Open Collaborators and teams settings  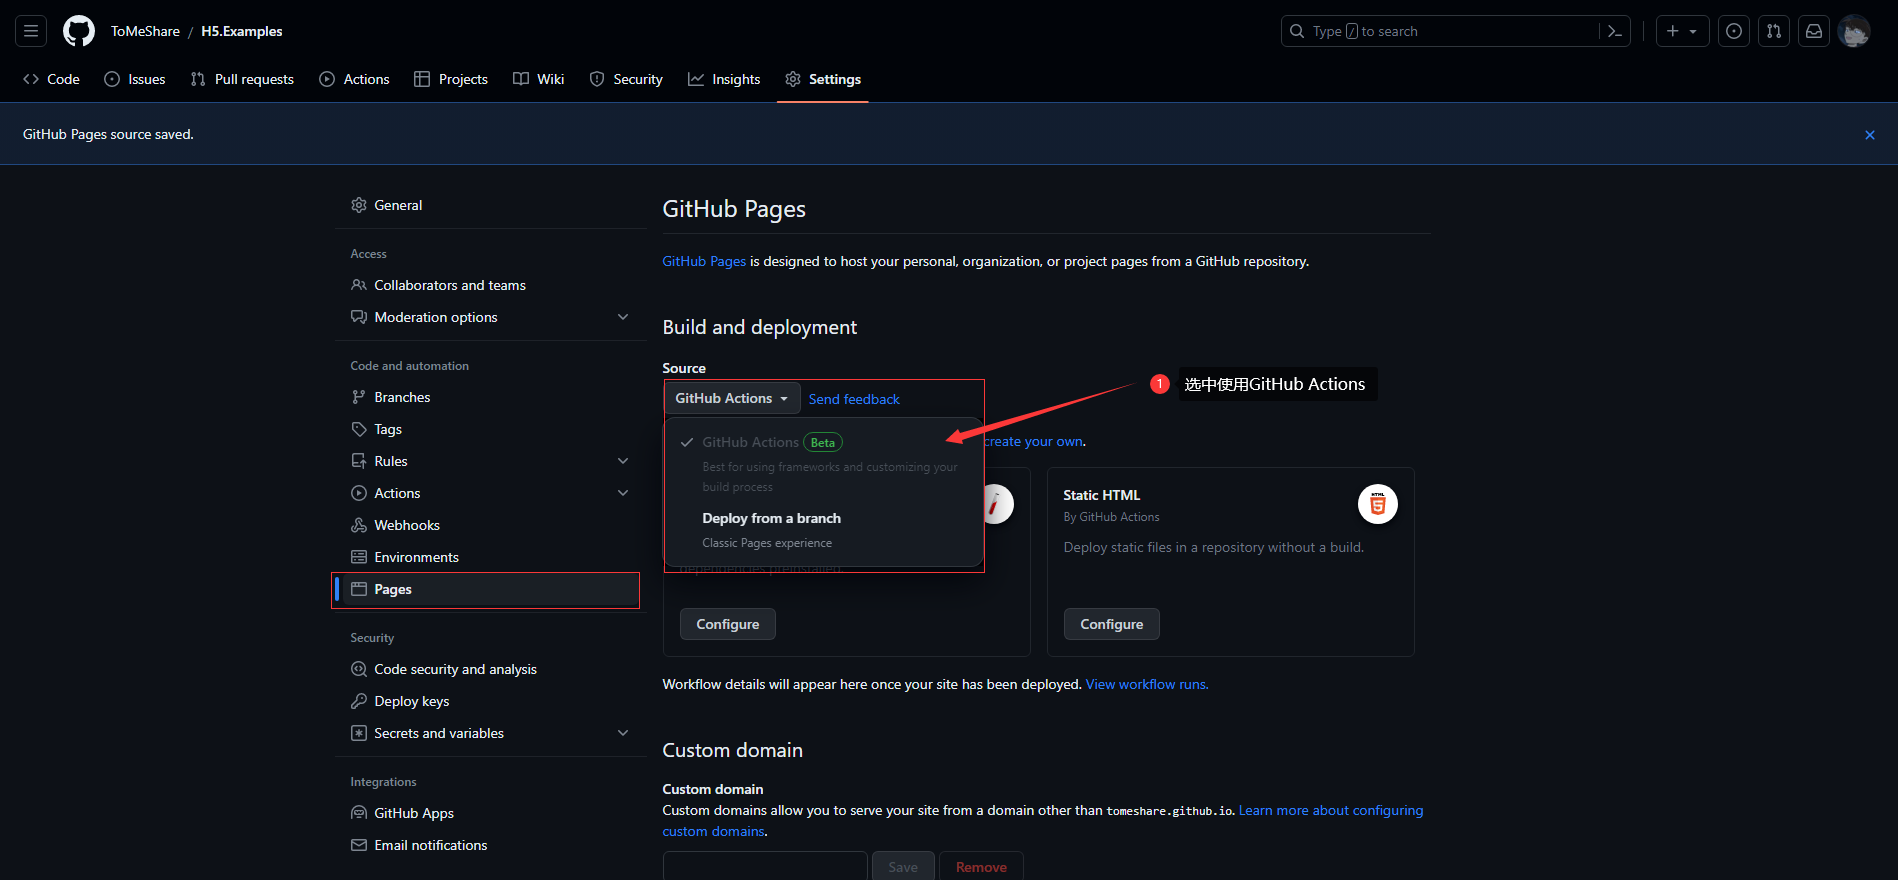tap(490, 285)
